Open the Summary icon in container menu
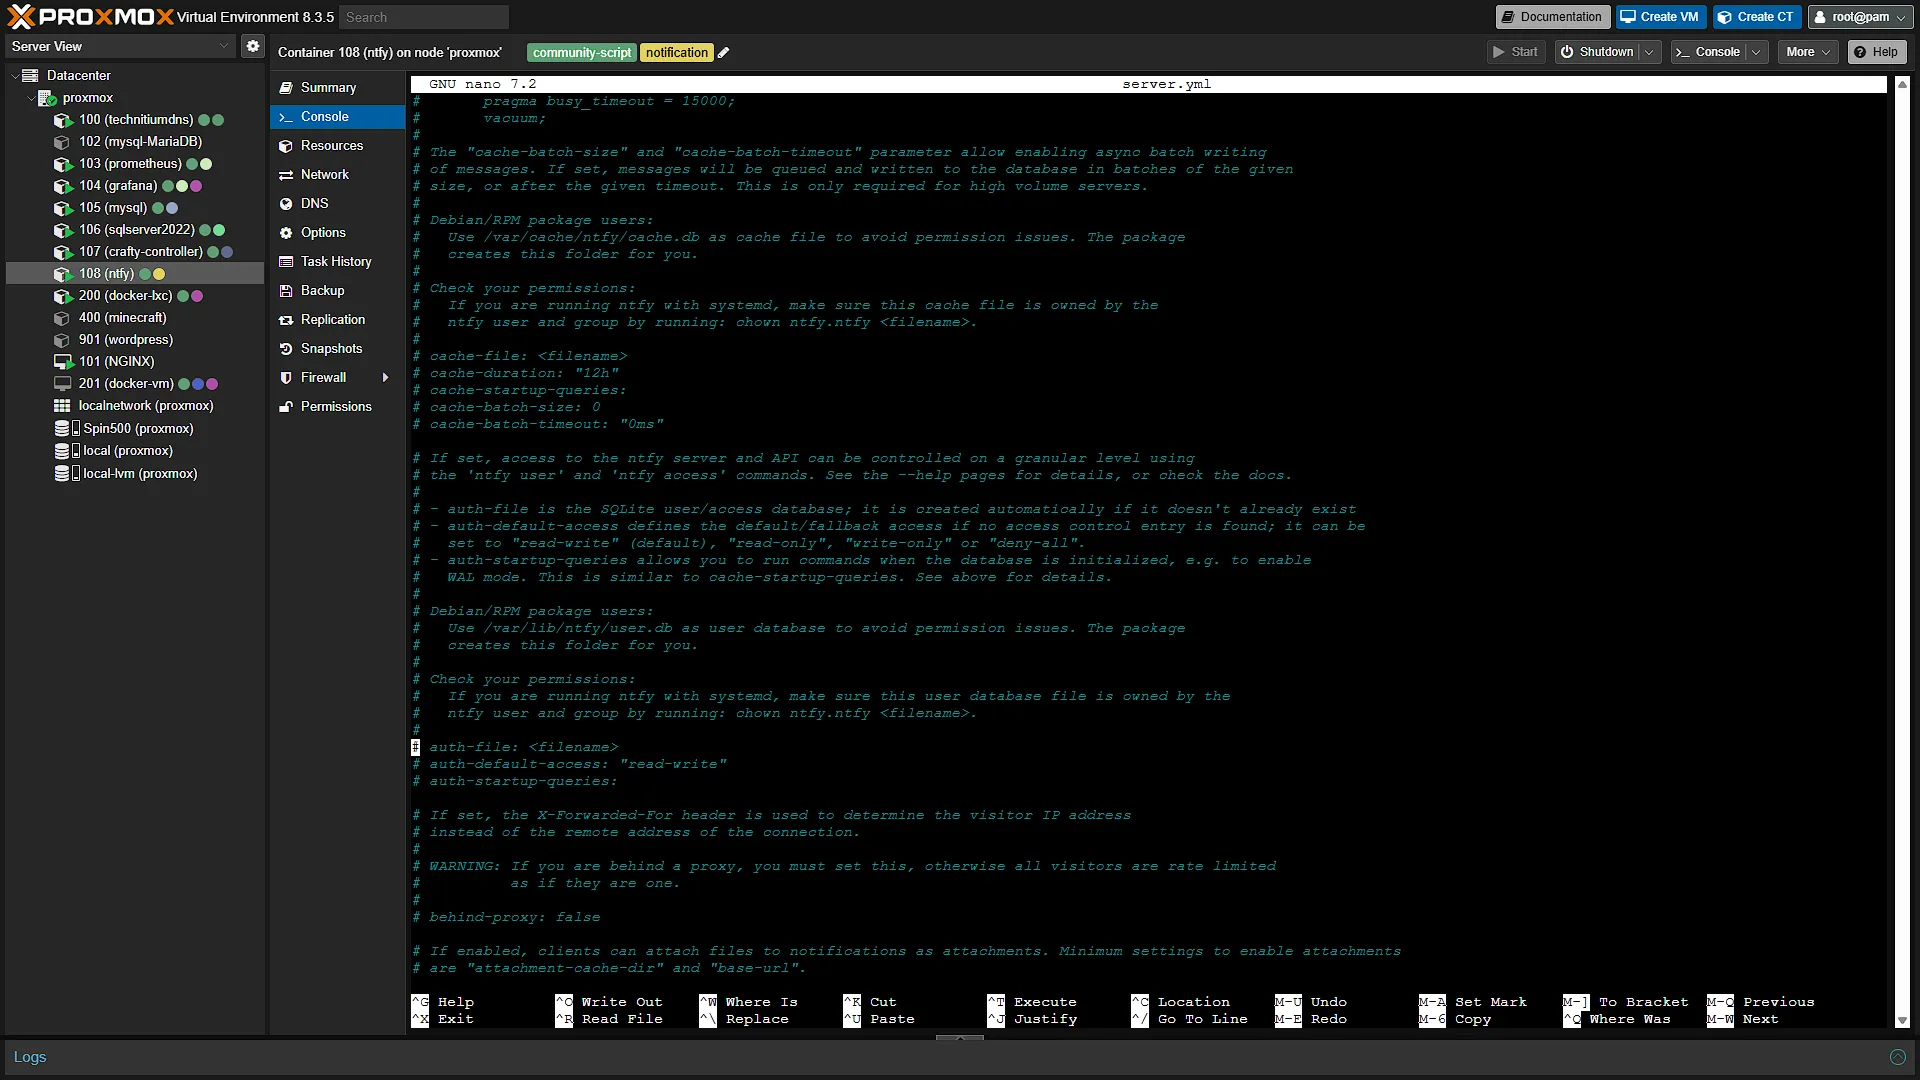The height and width of the screenshot is (1080, 1920). pyautogui.click(x=286, y=88)
